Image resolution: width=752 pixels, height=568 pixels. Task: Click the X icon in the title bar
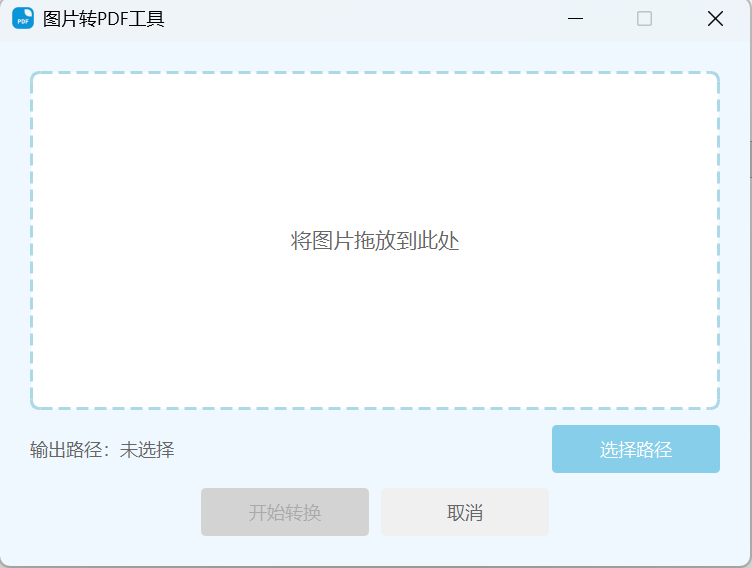(715, 19)
